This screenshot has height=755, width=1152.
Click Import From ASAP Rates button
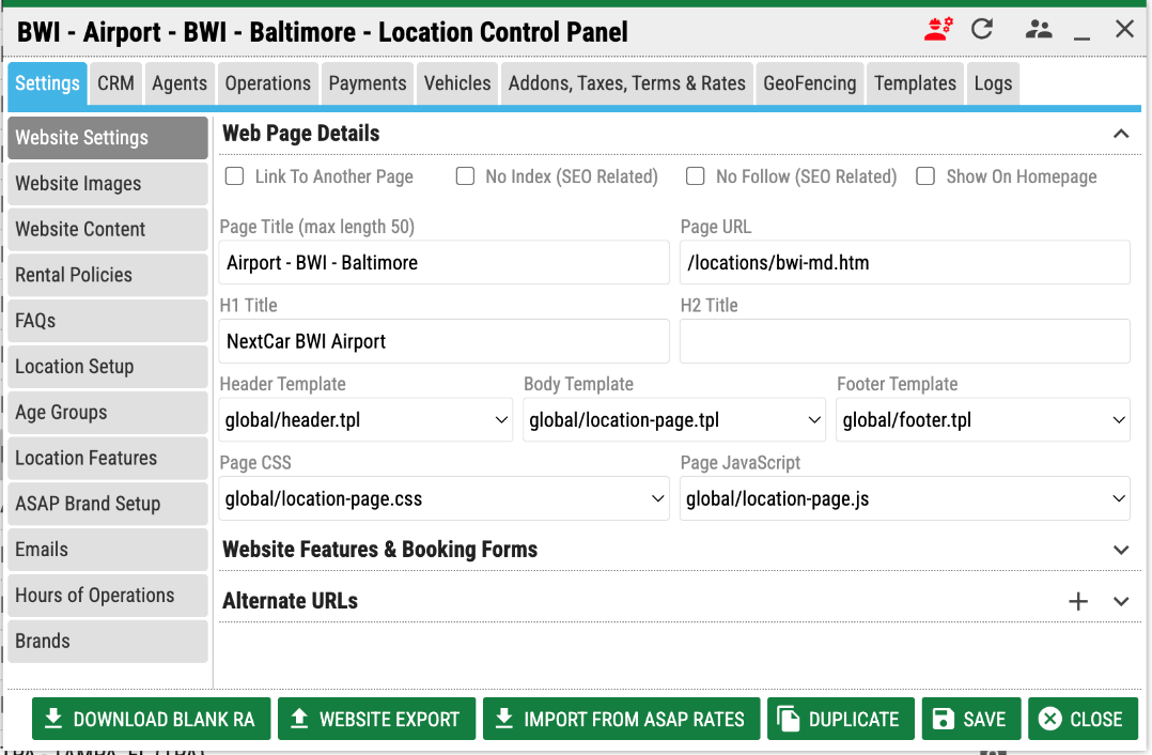point(621,719)
